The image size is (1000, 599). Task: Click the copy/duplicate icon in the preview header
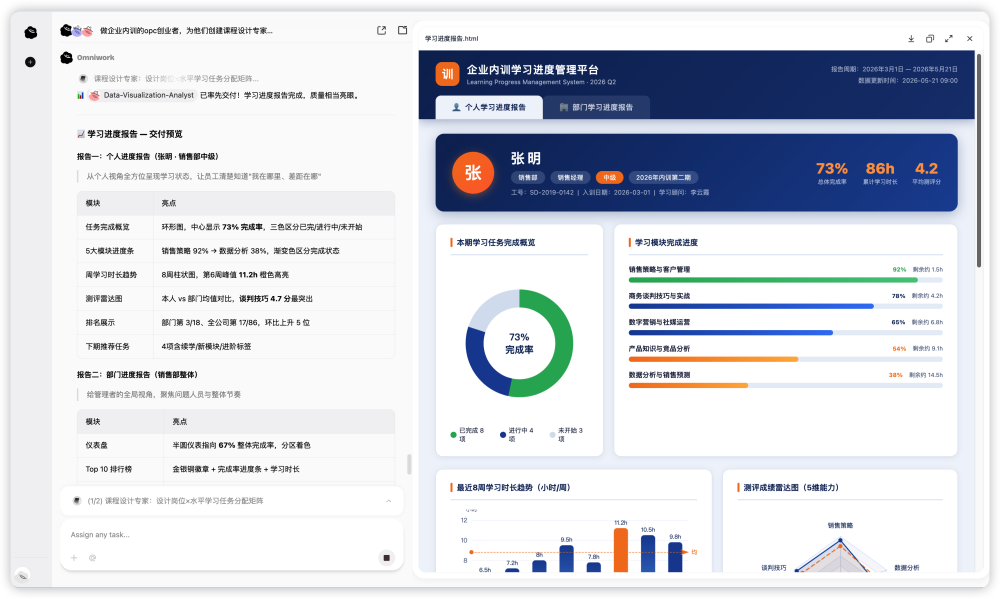[x=930, y=39]
